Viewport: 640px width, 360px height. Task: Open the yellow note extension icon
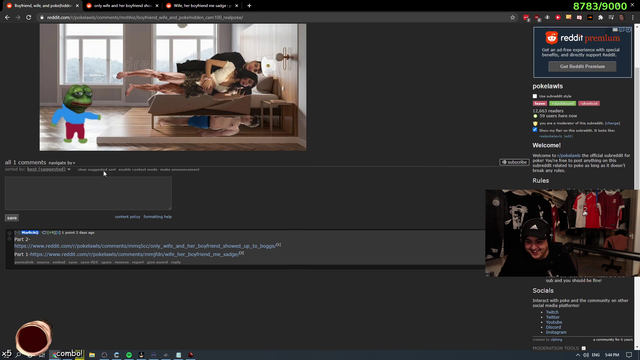(x=569, y=18)
